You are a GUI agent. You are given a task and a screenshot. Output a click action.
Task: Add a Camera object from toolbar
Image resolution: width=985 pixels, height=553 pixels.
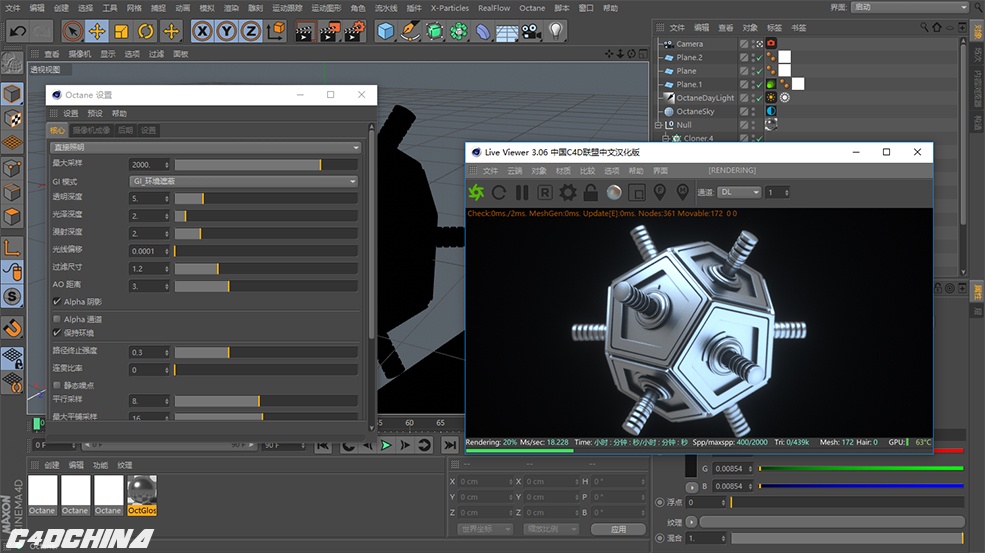click(x=531, y=31)
